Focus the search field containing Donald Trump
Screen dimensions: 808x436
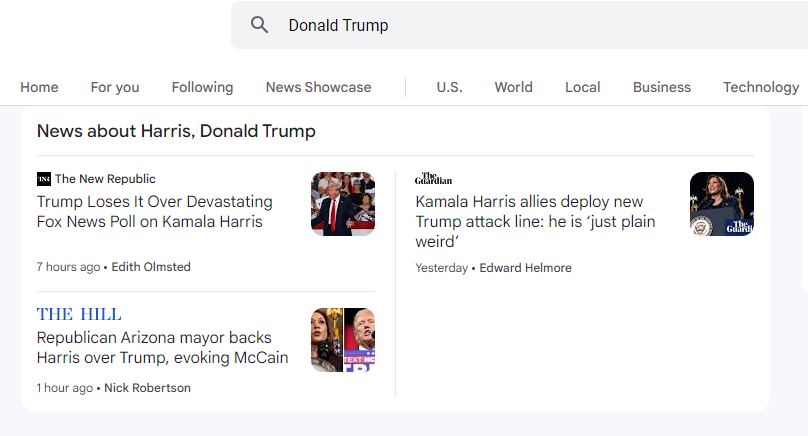pyautogui.click(x=519, y=25)
